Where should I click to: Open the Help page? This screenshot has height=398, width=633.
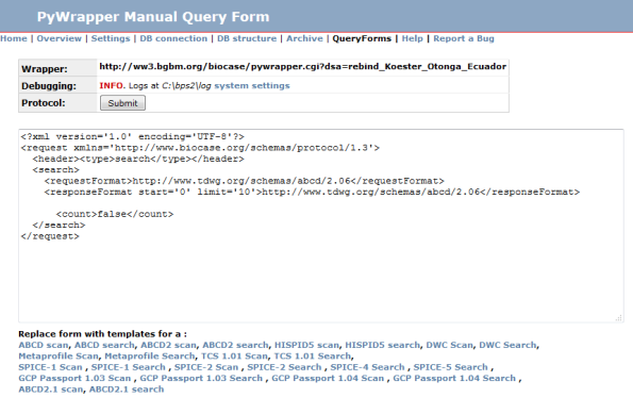[x=412, y=38]
